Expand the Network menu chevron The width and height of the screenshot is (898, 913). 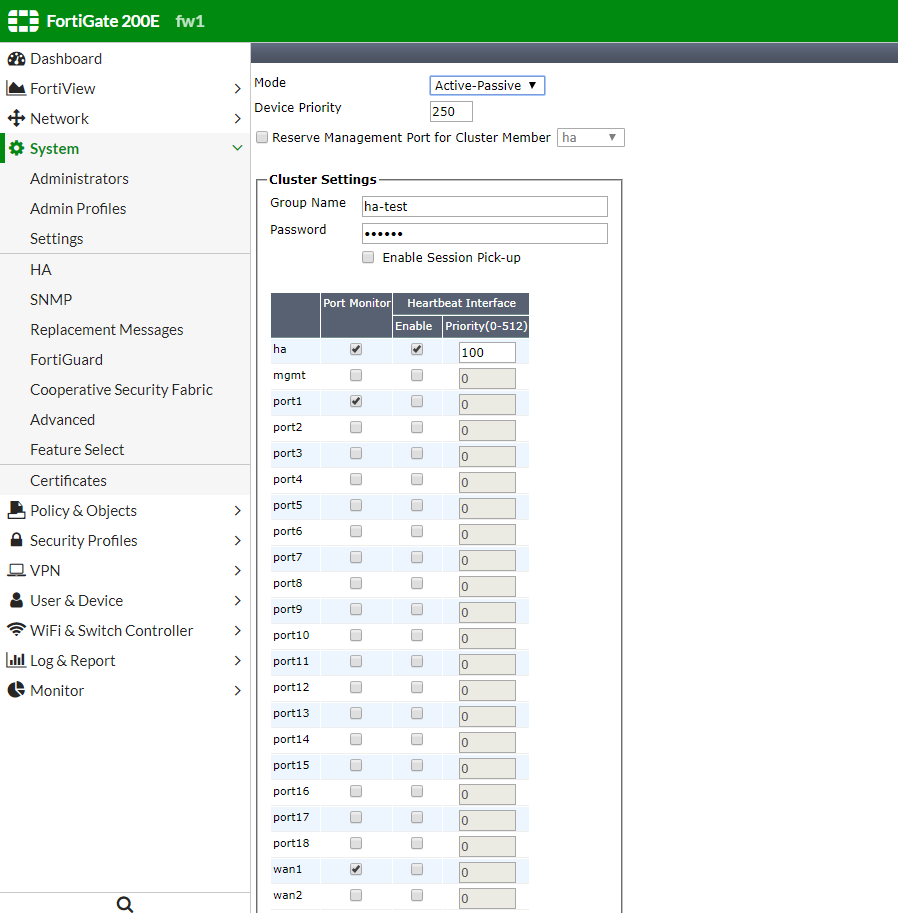(x=238, y=119)
